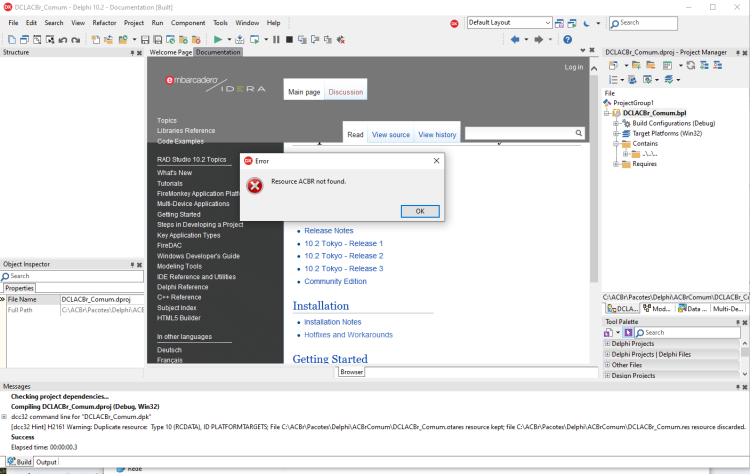The width and height of the screenshot is (750, 474).
Task: Open the Tools menu
Action: tap(220, 23)
